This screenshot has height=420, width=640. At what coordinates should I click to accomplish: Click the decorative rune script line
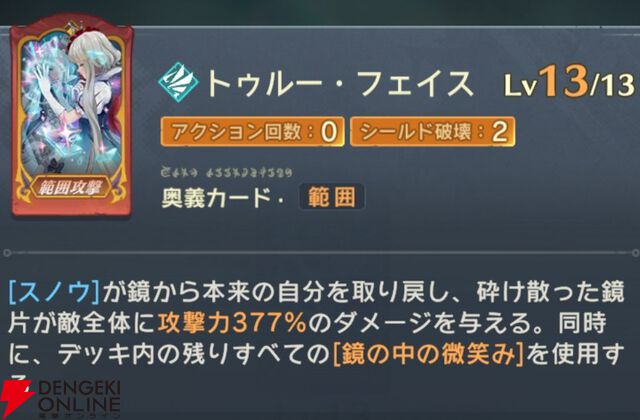click(227, 172)
